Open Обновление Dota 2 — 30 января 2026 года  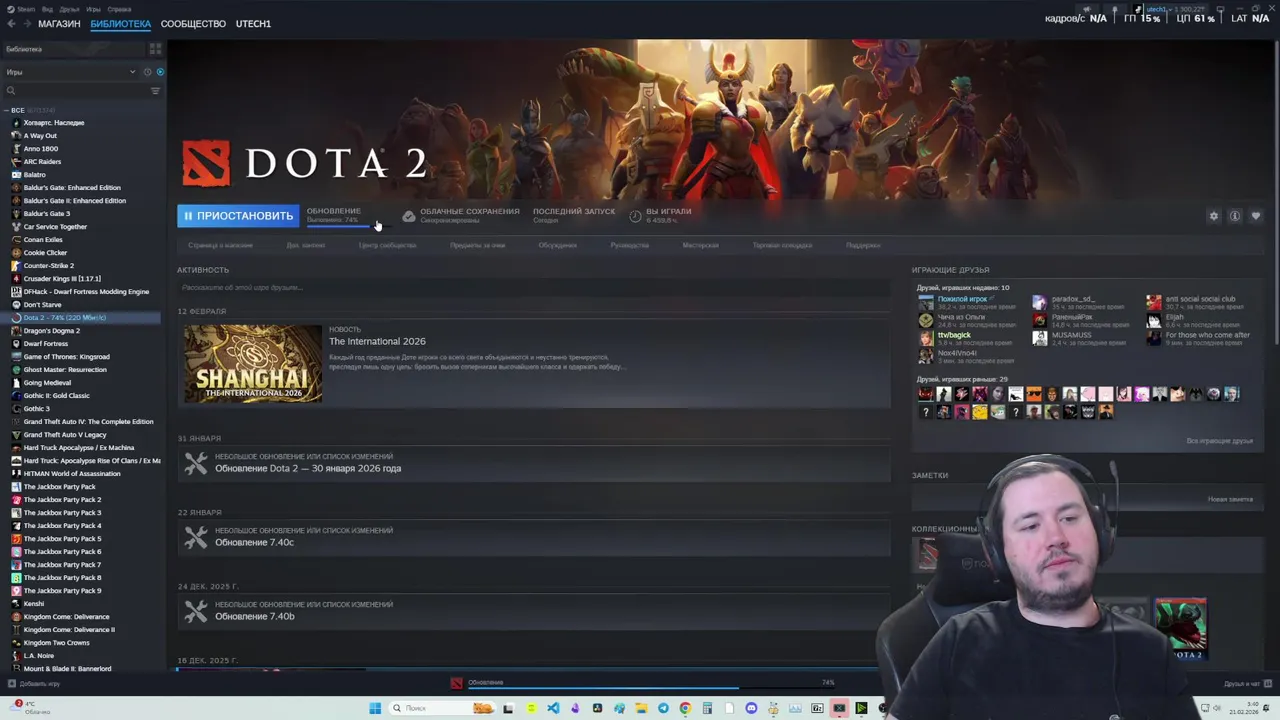308,469
